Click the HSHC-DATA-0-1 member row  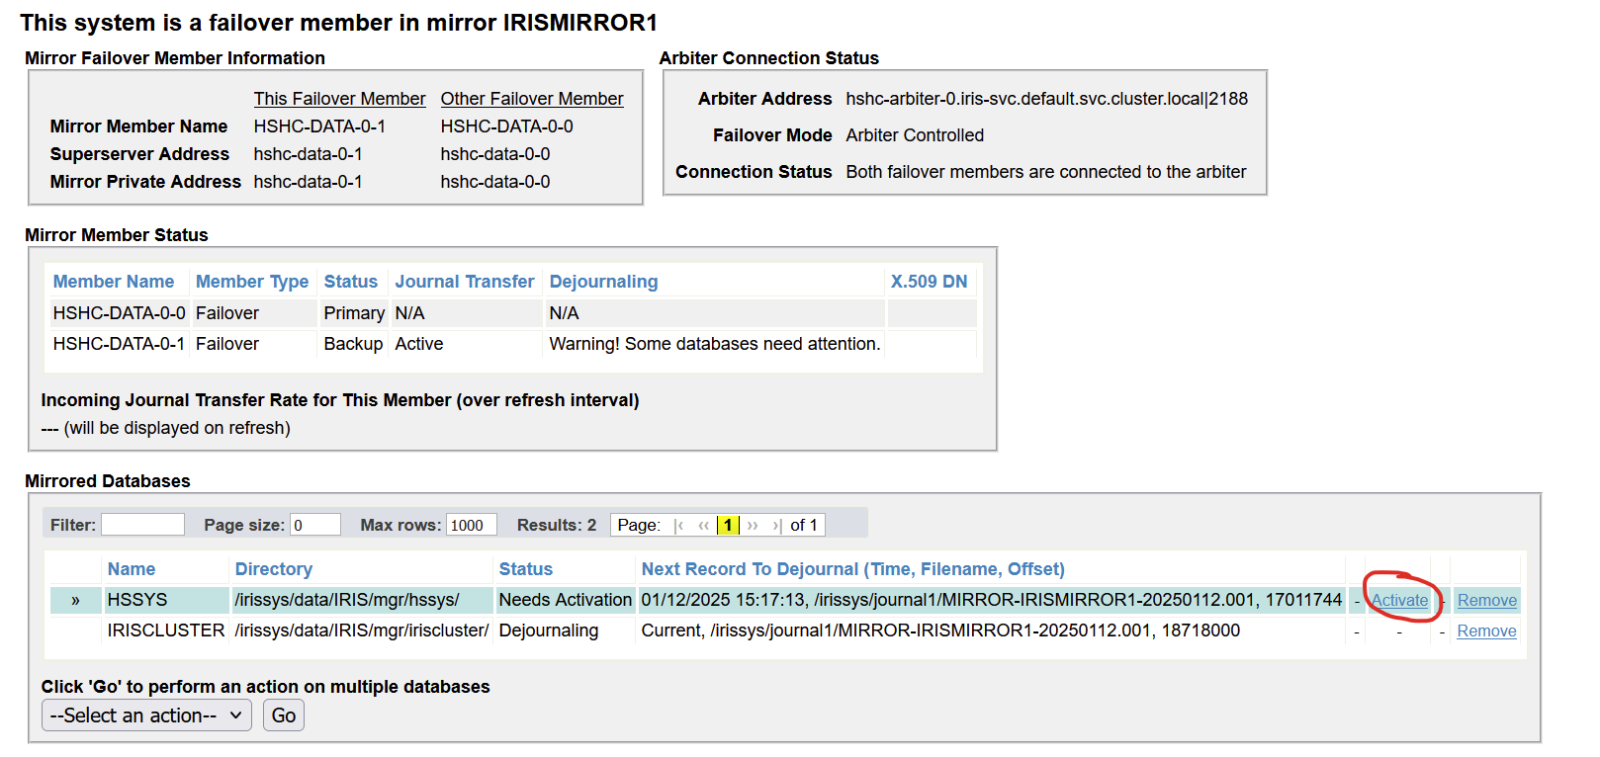[118, 344]
